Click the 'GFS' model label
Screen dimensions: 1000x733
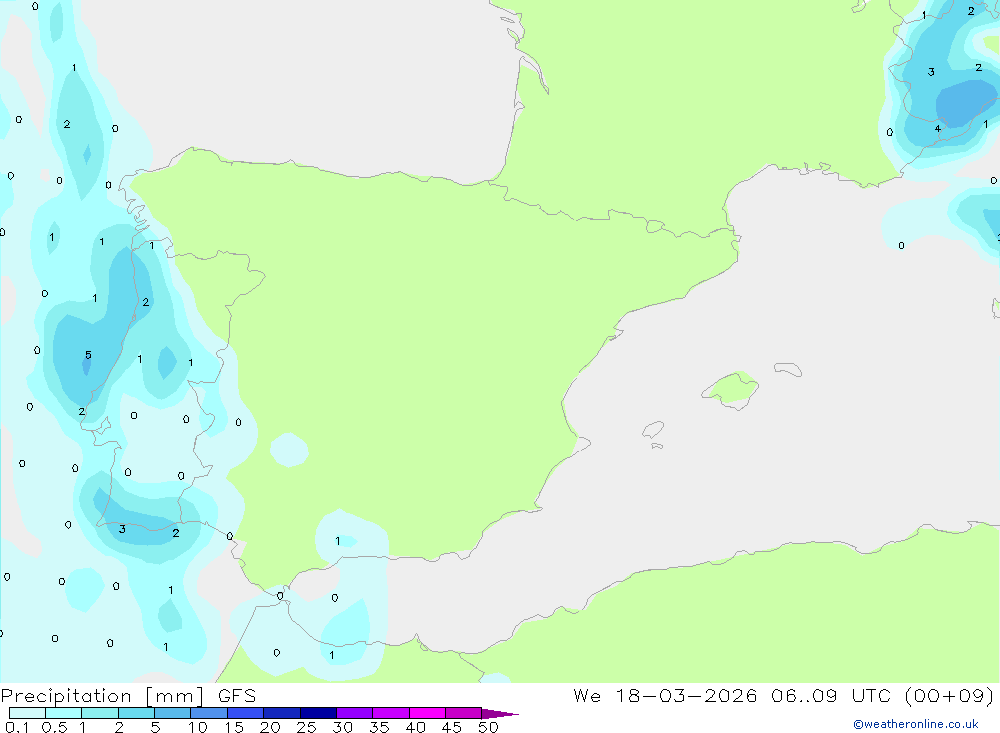pos(237,696)
